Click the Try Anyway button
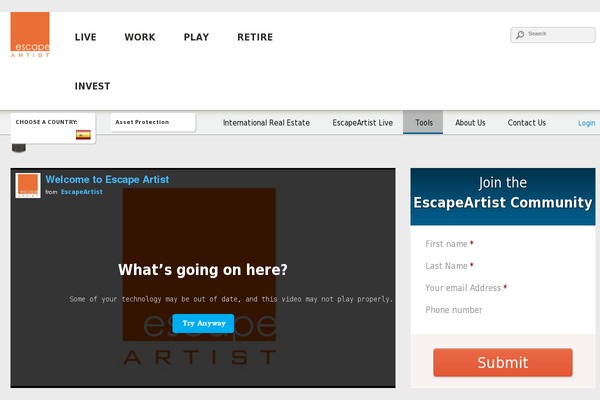The width and height of the screenshot is (600, 400). 203,323
